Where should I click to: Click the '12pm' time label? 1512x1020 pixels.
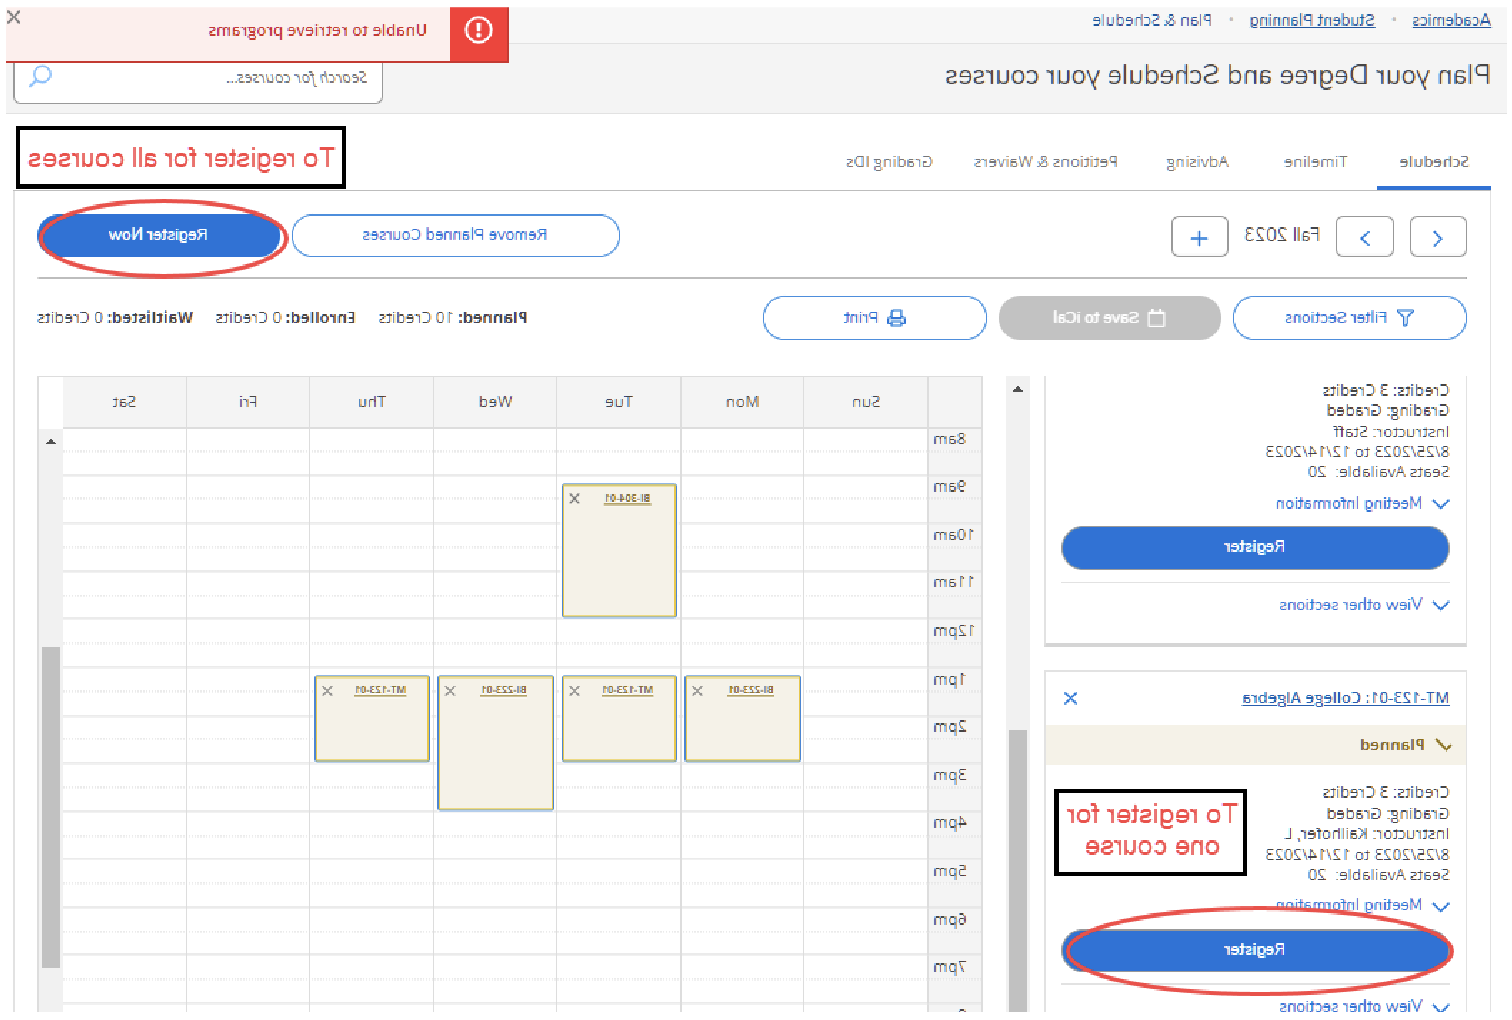click(953, 632)
